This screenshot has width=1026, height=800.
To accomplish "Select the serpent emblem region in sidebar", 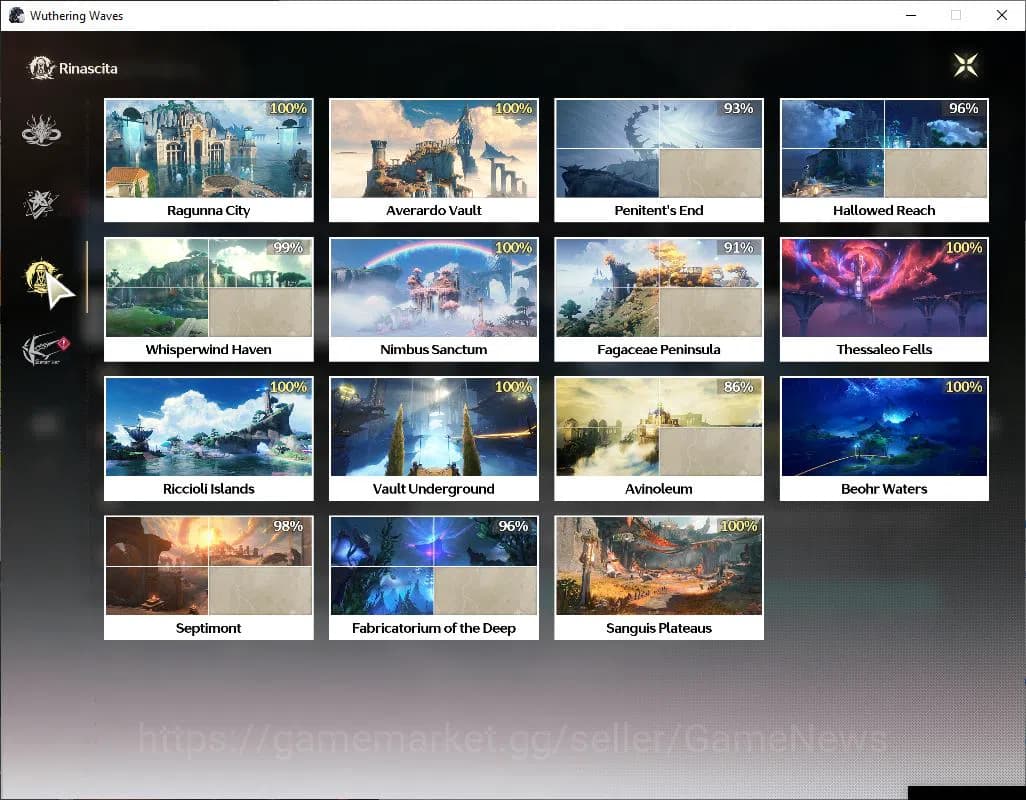I will click(42, 131).
